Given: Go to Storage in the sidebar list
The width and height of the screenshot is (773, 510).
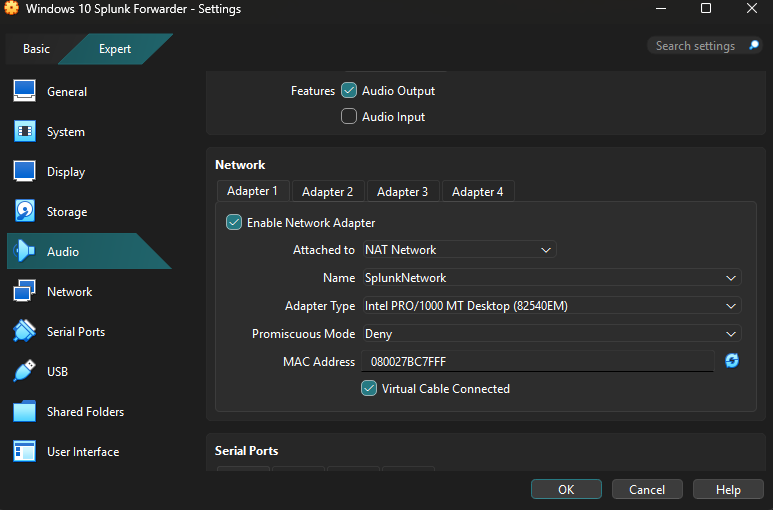Looking at the screenshot, I should click(x=67, y=212).
